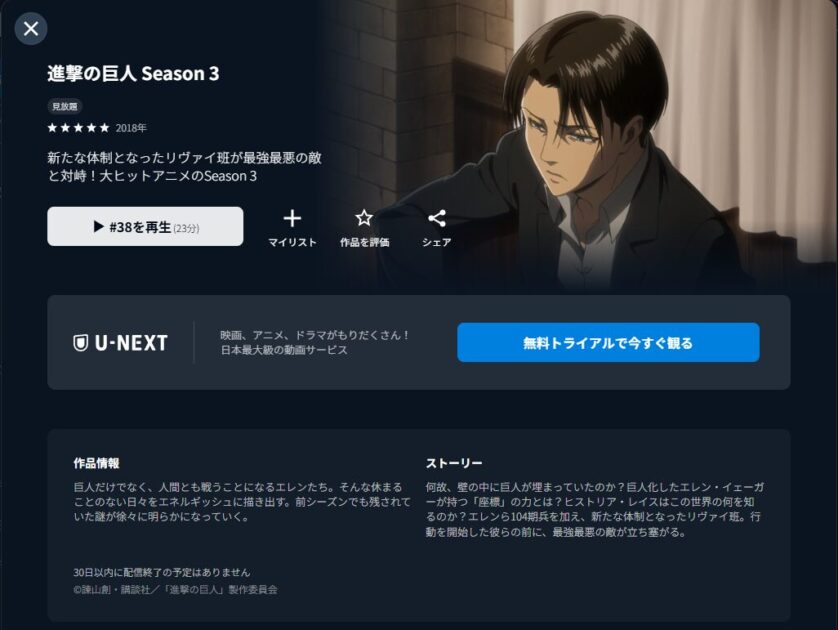838x630 pixels.
Task: Add to My List plus icon
Action: [x=292, y=218]
